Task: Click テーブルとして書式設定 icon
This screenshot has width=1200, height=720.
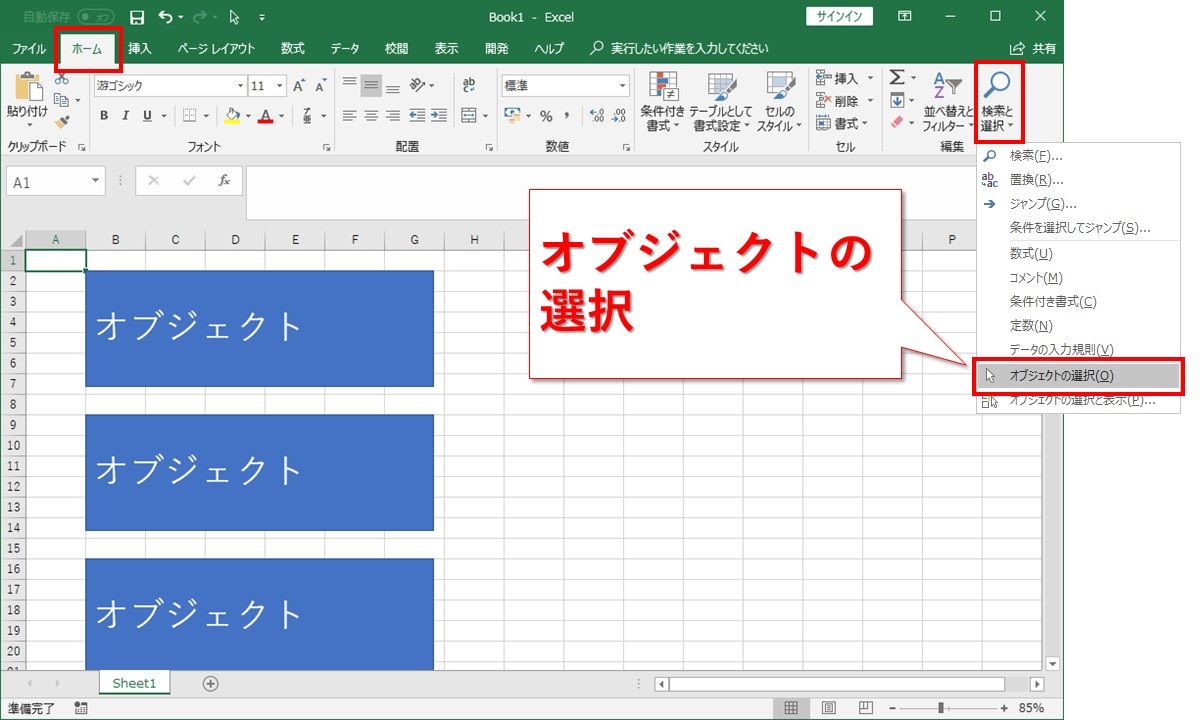Action: click(x=720, y=102)
